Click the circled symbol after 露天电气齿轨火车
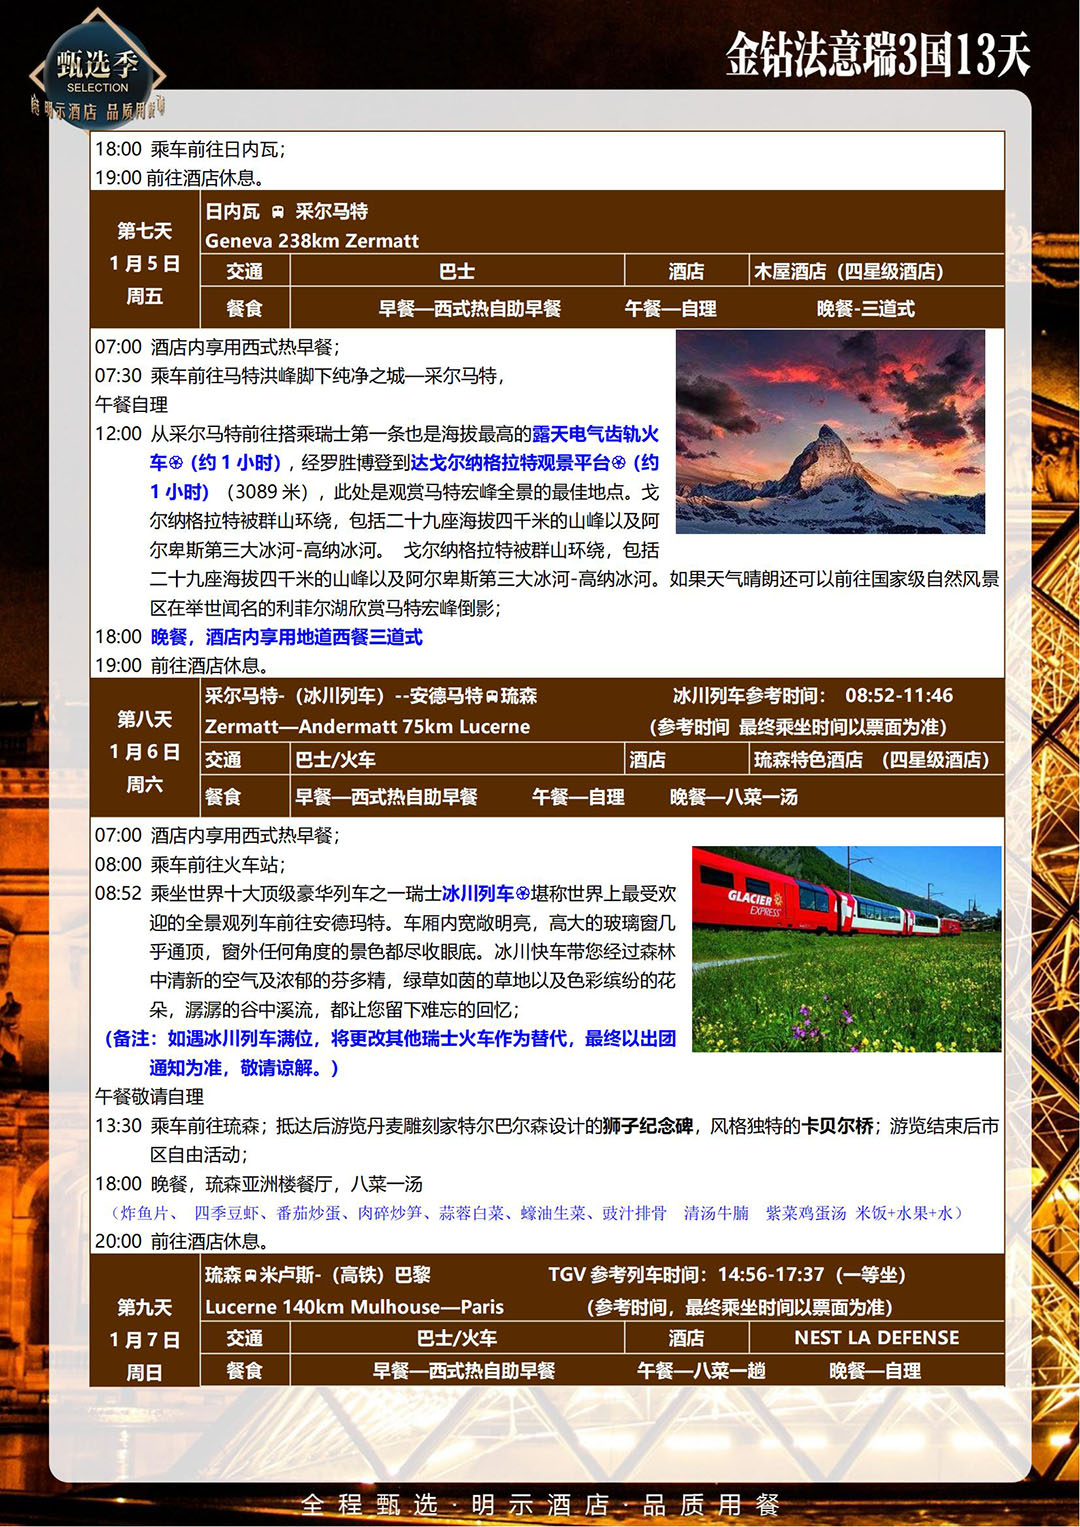Screen dimensions: 1080x1527 click(x=176, y=463)
